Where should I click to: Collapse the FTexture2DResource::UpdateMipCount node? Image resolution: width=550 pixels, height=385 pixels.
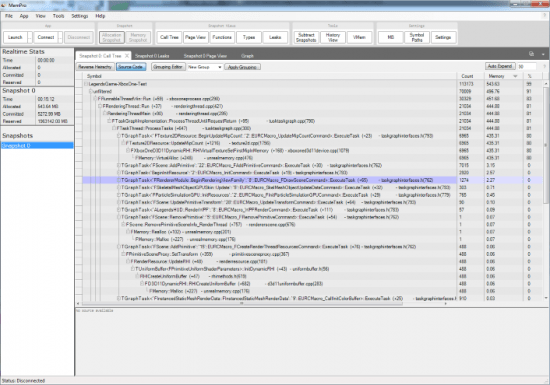point(123,143)
